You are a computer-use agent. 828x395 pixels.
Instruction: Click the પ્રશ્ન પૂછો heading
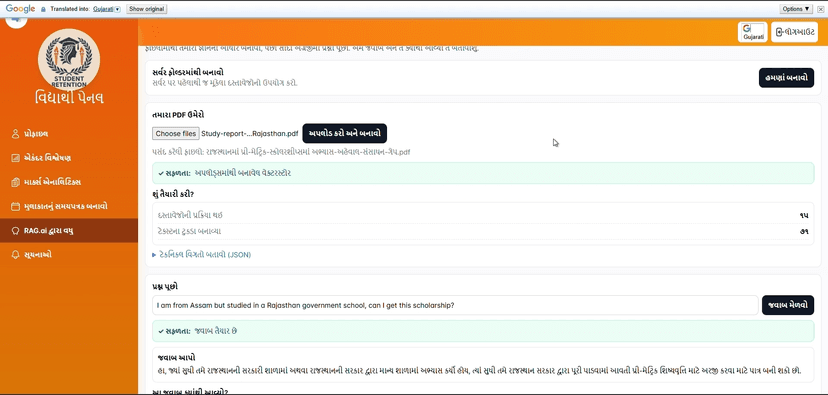(165, 286)
